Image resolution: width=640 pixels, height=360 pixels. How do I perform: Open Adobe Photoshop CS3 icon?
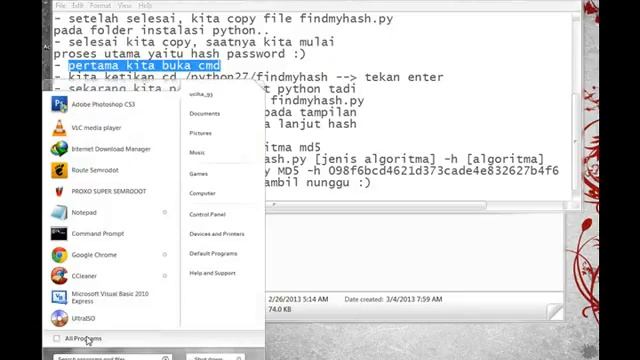[x=59, y=104]
